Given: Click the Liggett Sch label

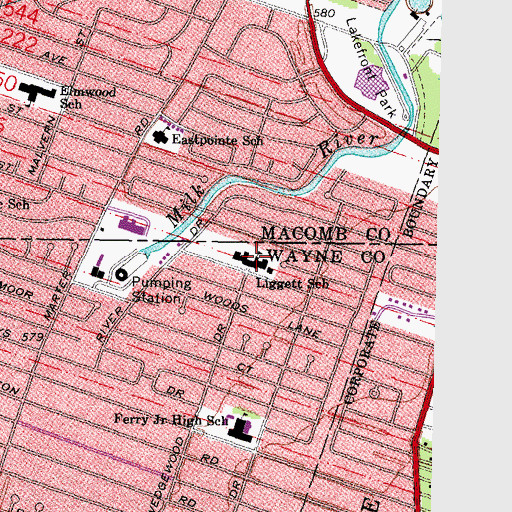Looking at the screenshot, I should pos(292,284).
